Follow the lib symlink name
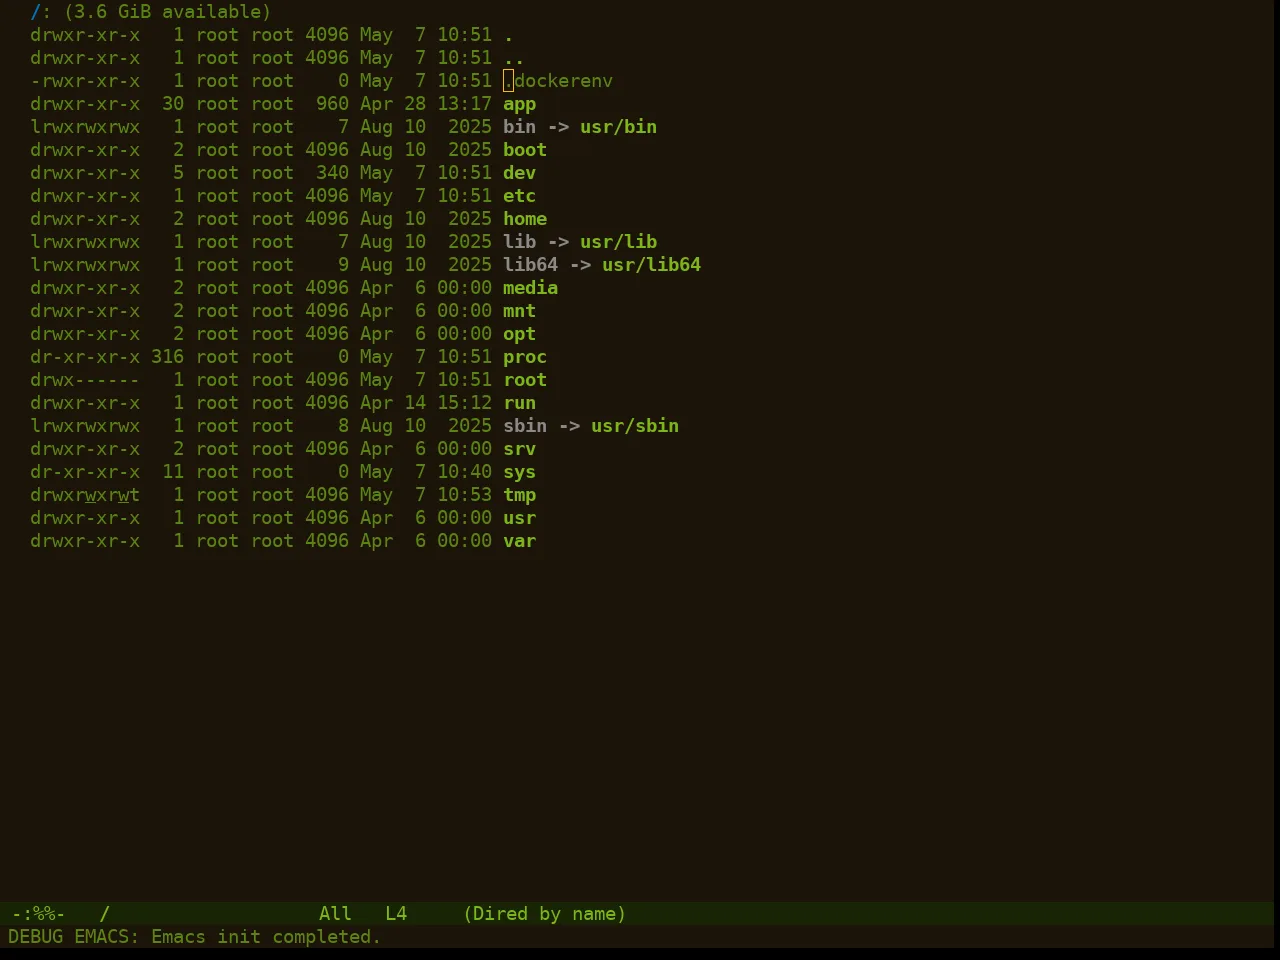Screen dimensions: 1280x960 (x=519, y=242)
